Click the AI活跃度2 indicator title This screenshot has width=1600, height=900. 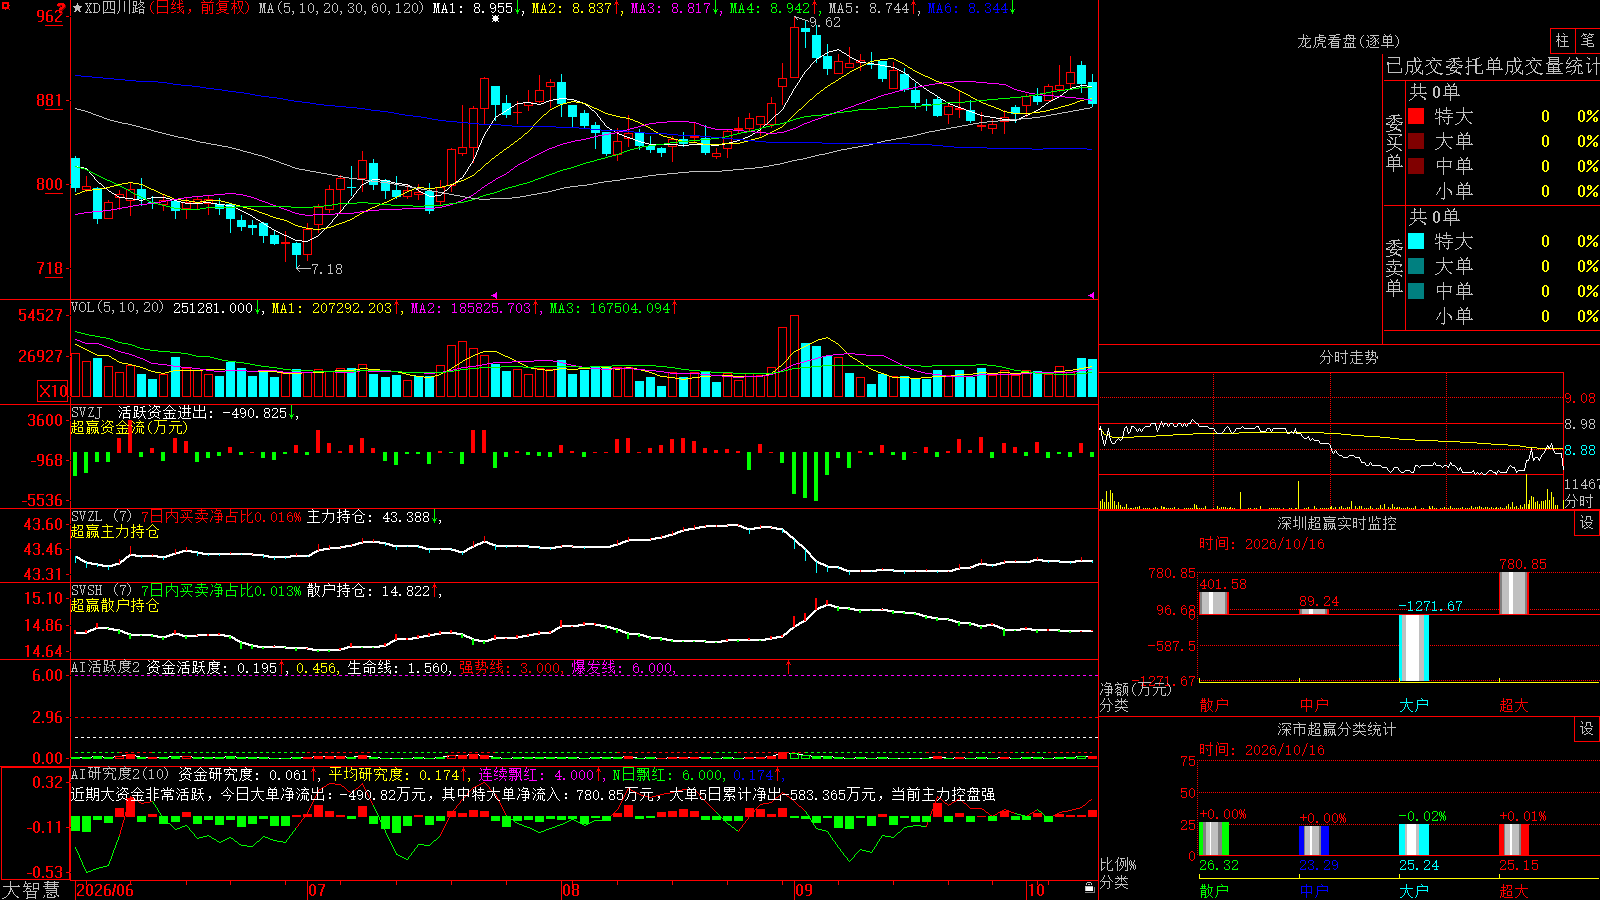click(x=105, y=667)
